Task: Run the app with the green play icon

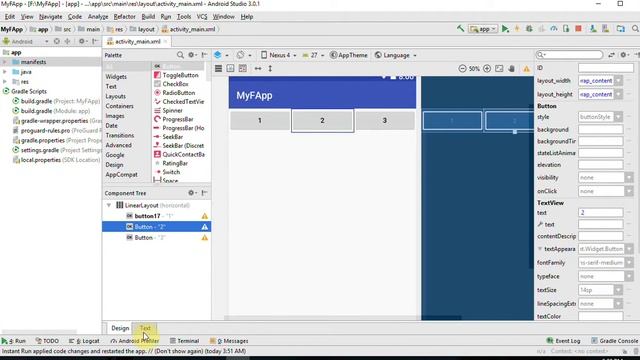Action: 505,29
